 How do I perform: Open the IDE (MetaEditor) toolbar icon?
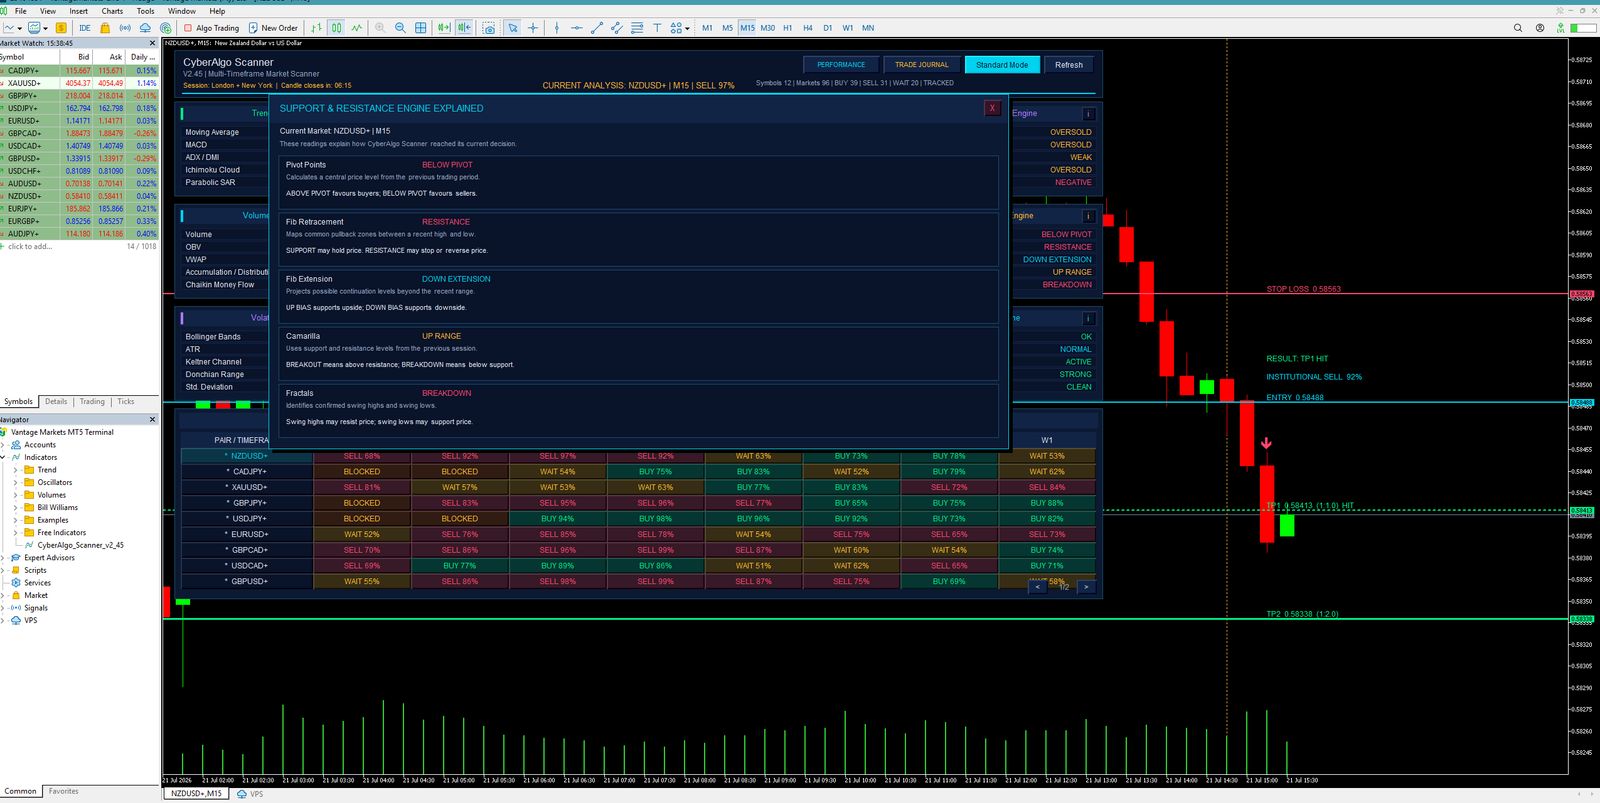(85, 28)
